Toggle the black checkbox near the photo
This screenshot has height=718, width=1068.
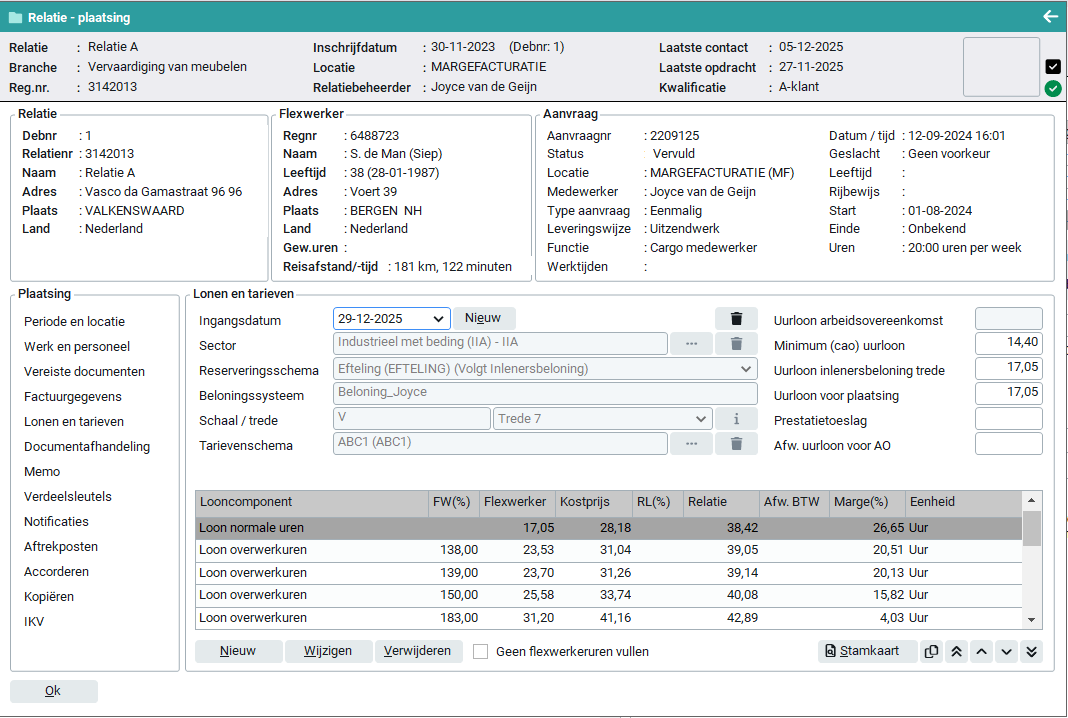tap(1053, 67)
